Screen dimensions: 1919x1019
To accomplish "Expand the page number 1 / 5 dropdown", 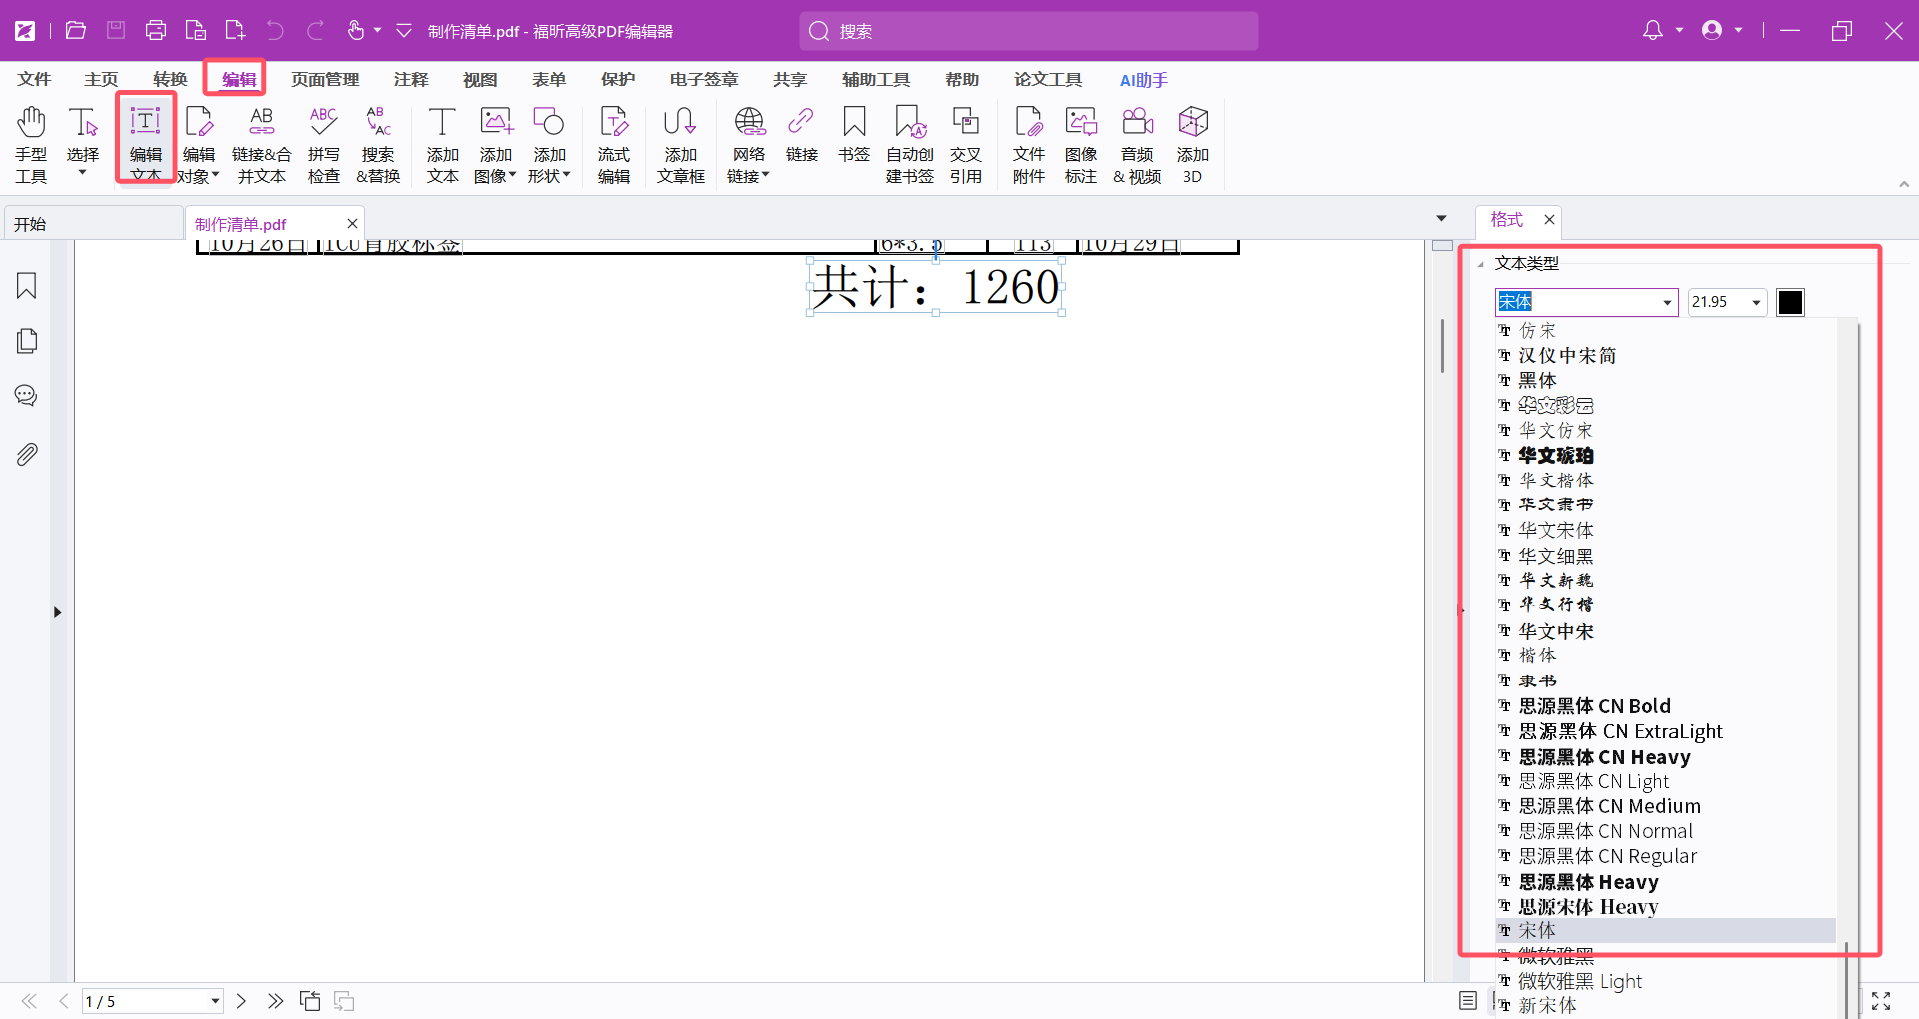I will [215, 1001].
